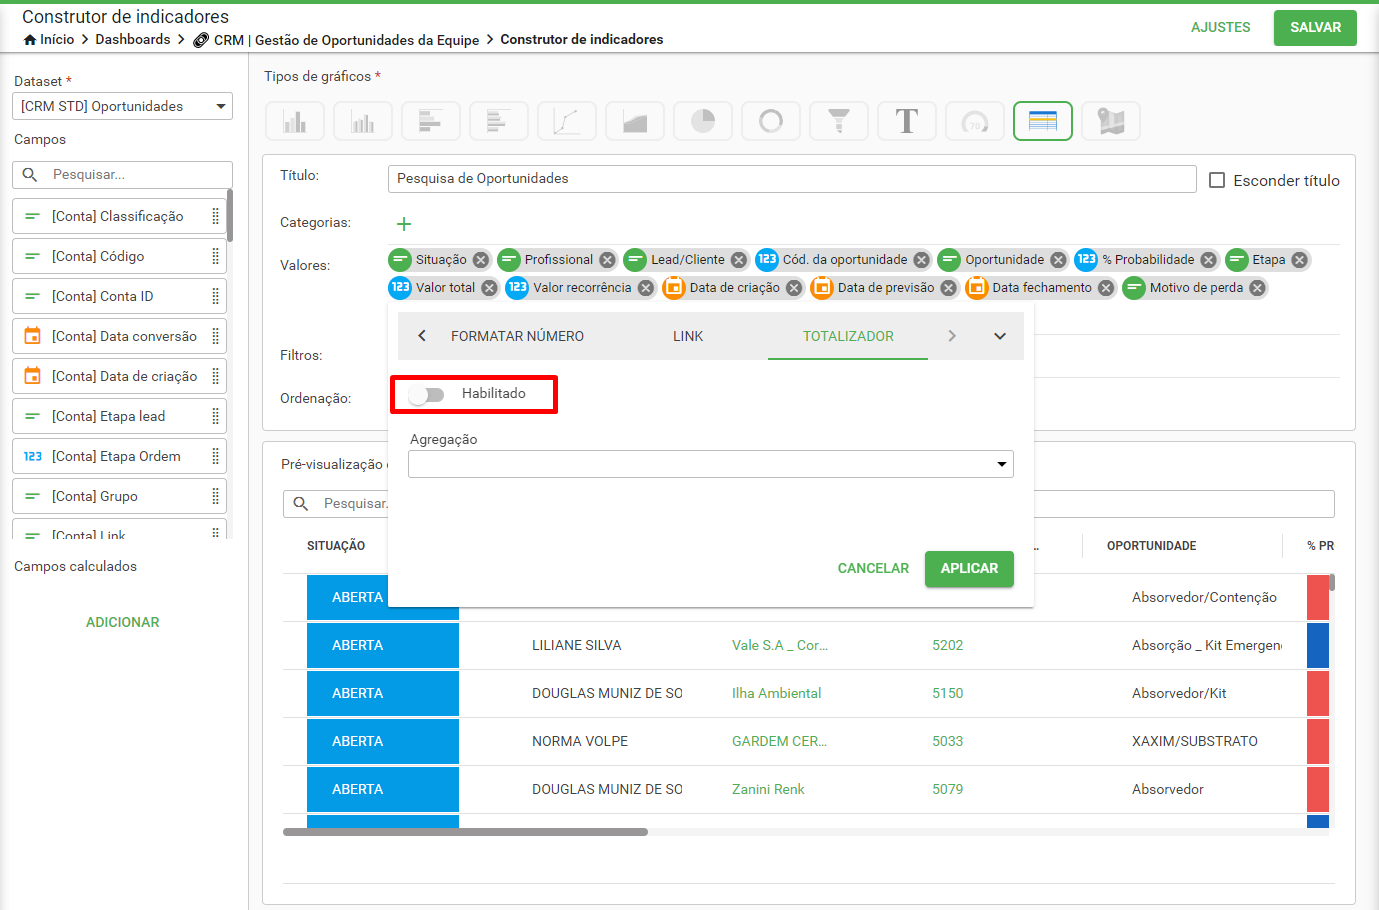Viewport: 1379px width, 910px height.
Task: Go to next tabs with right chevron
Action: (952, 336)
